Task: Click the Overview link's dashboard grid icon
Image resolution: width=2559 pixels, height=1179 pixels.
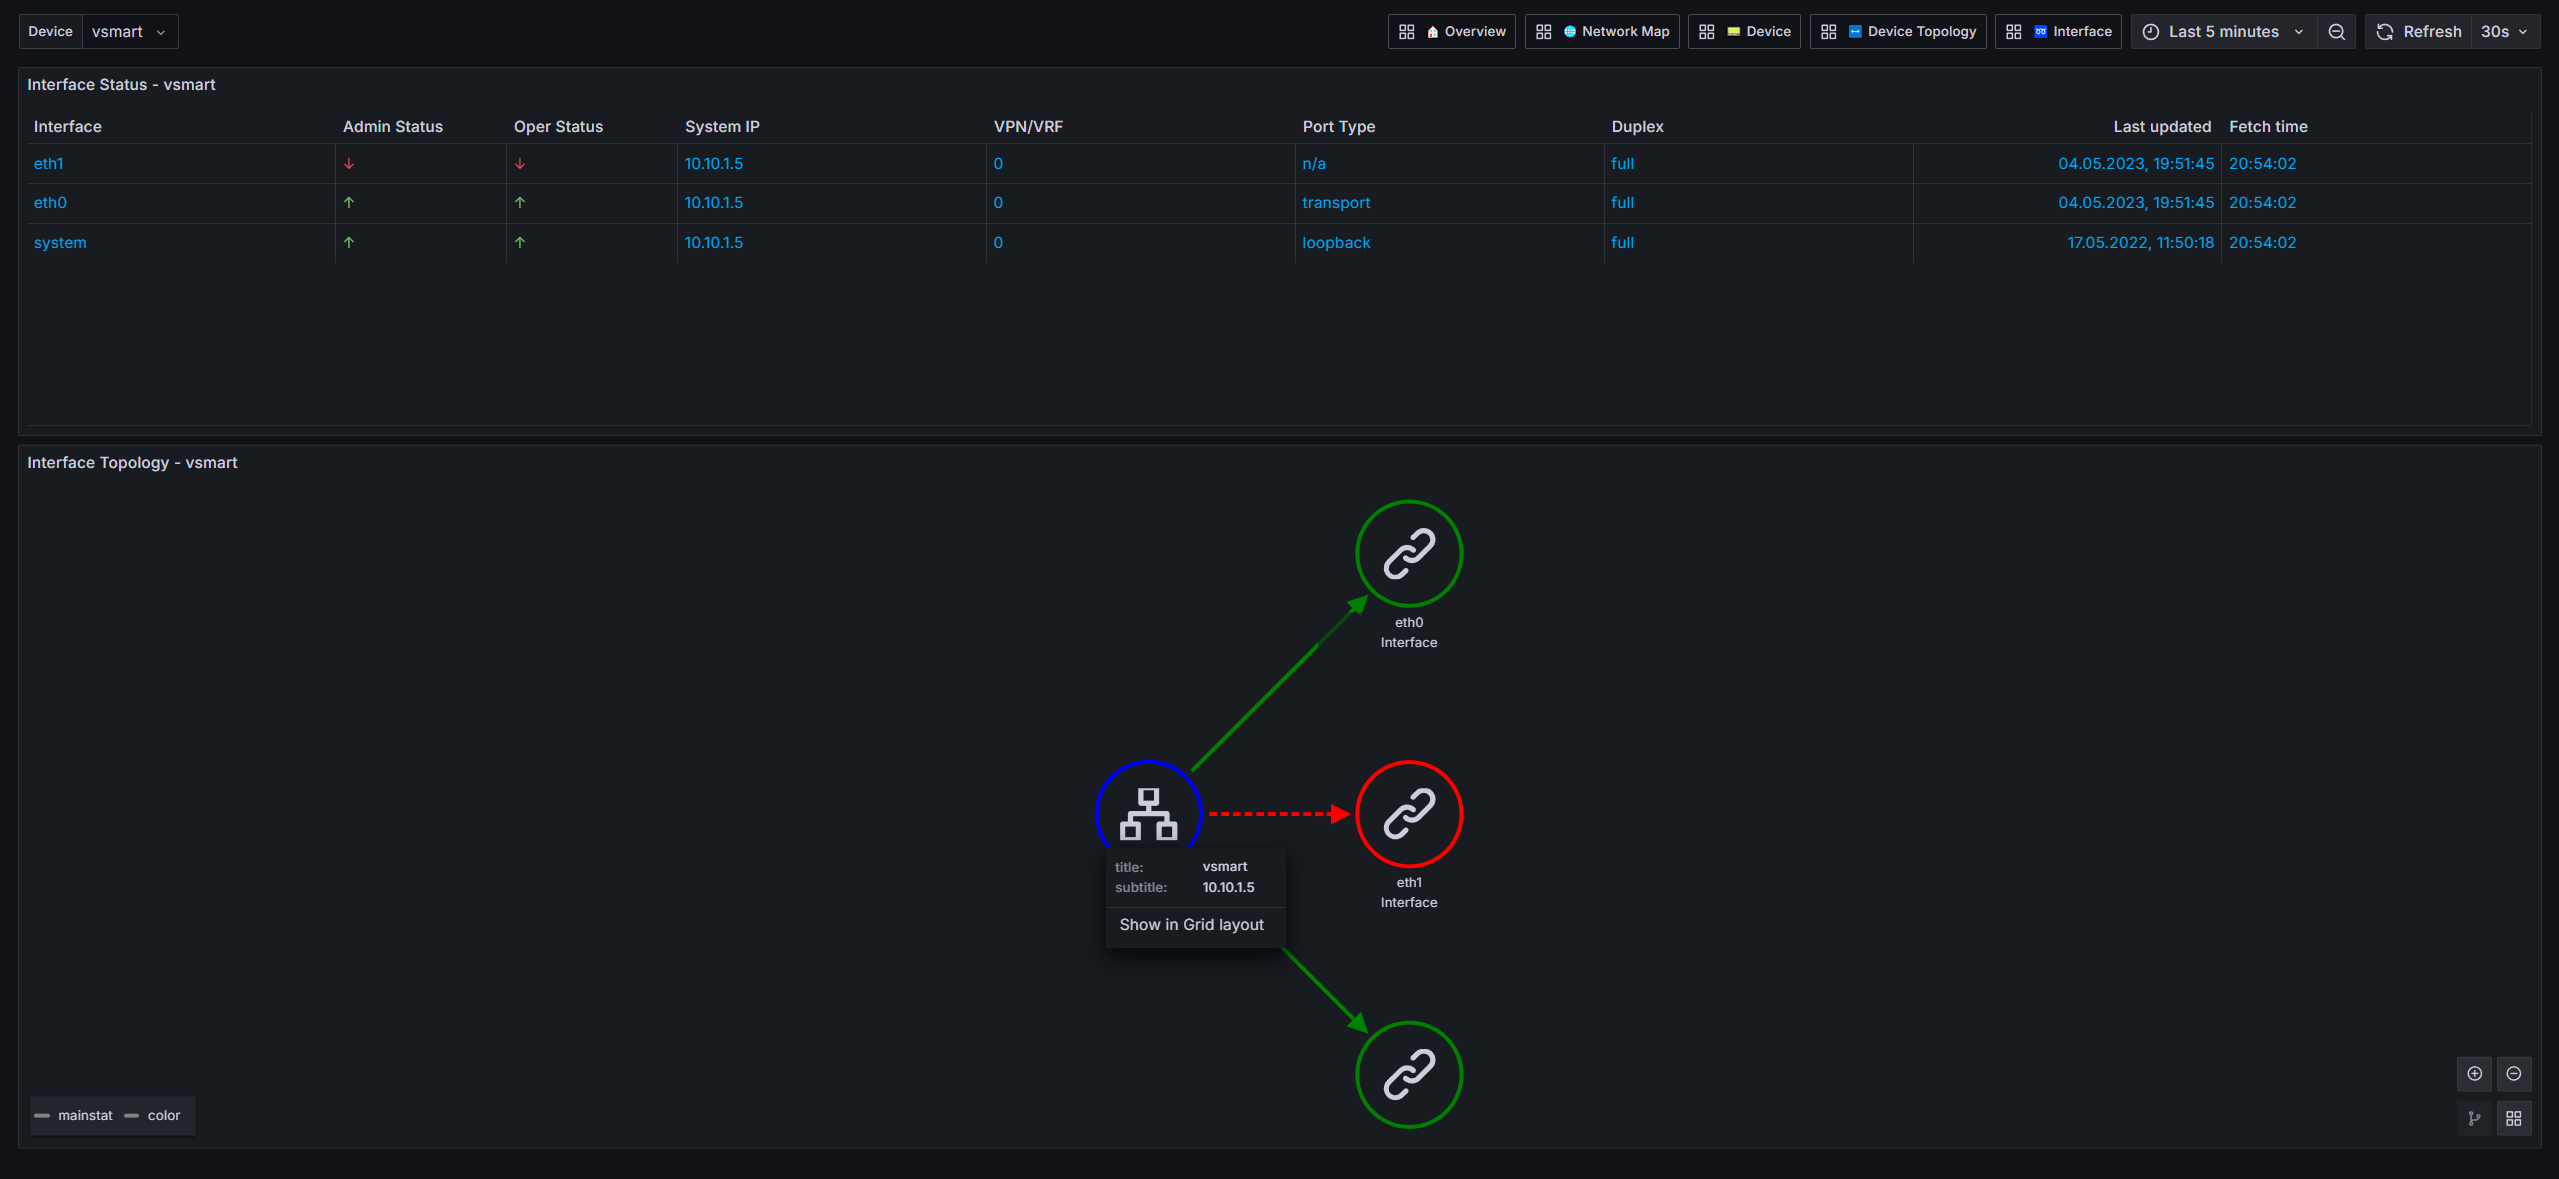Action: tap(1407, 32)
